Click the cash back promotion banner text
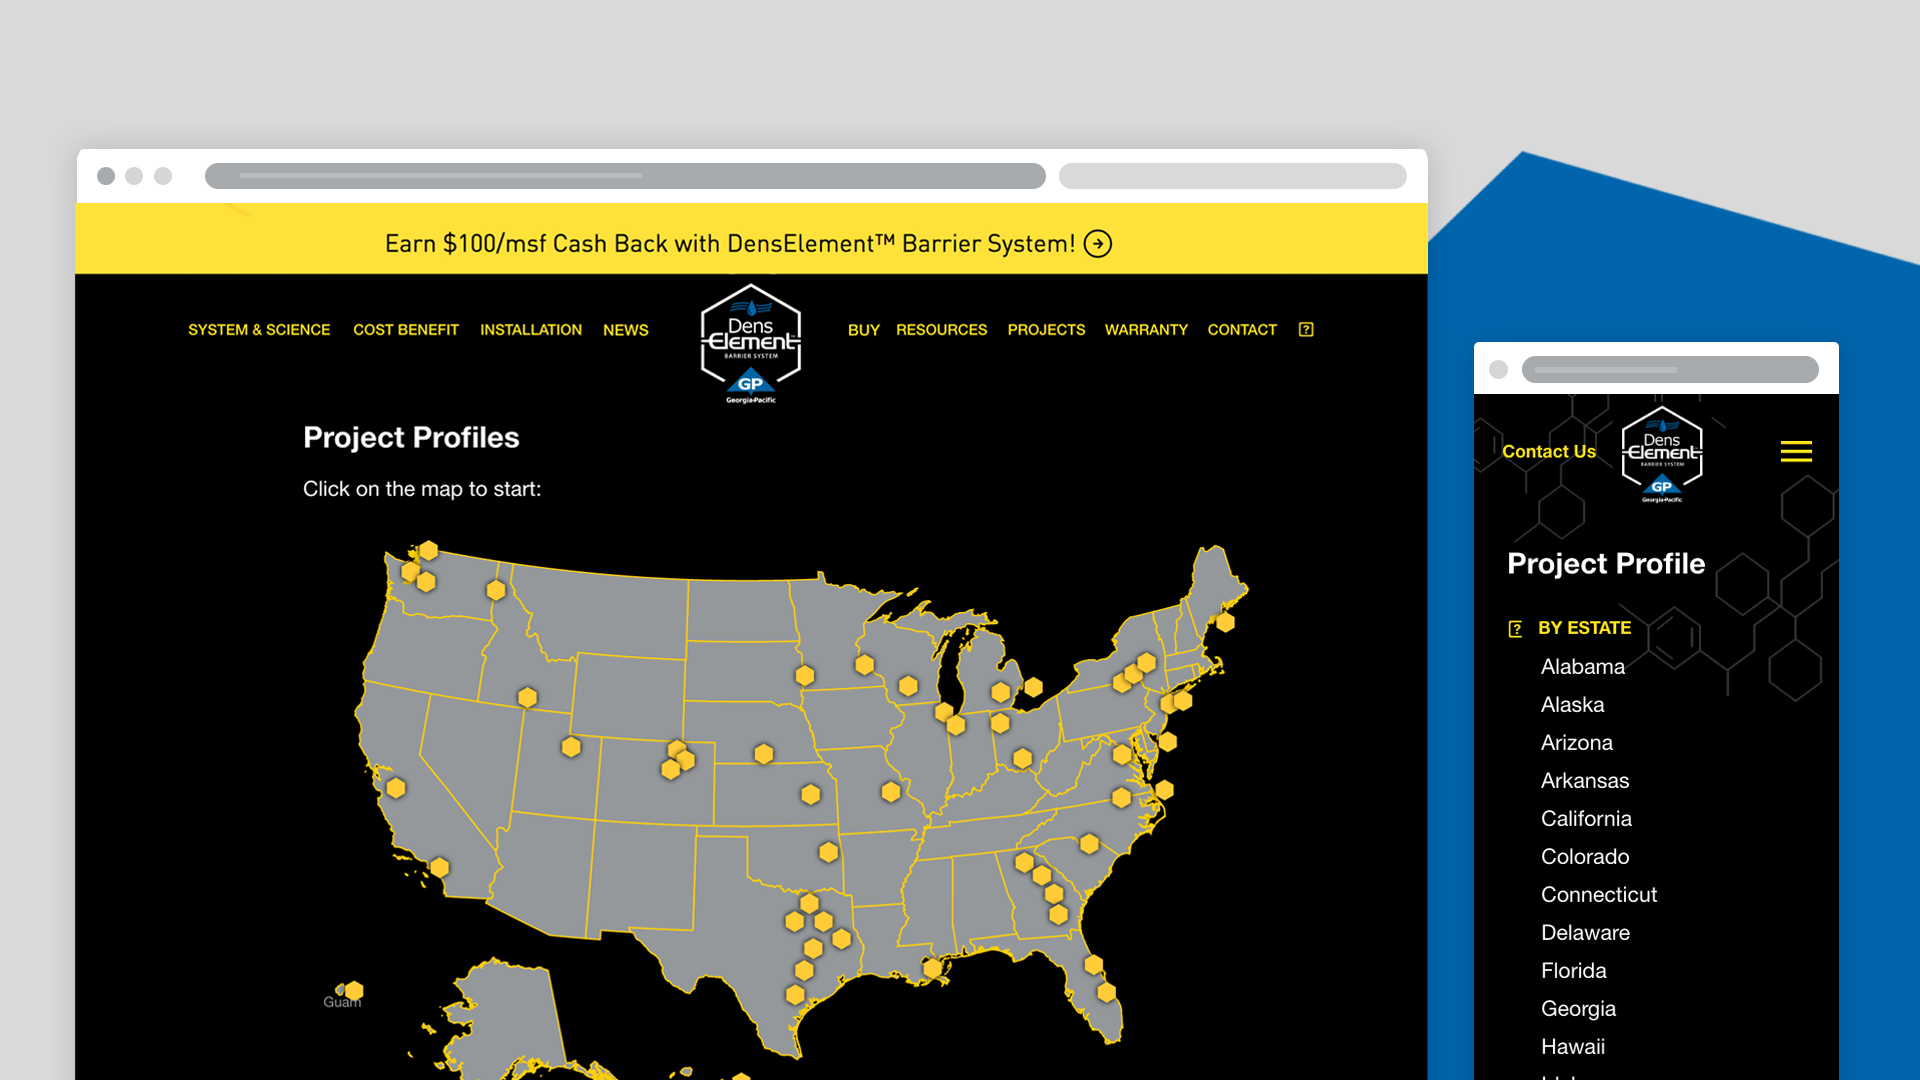Viewport: 1920px width, 1080px height. (729, 244)
